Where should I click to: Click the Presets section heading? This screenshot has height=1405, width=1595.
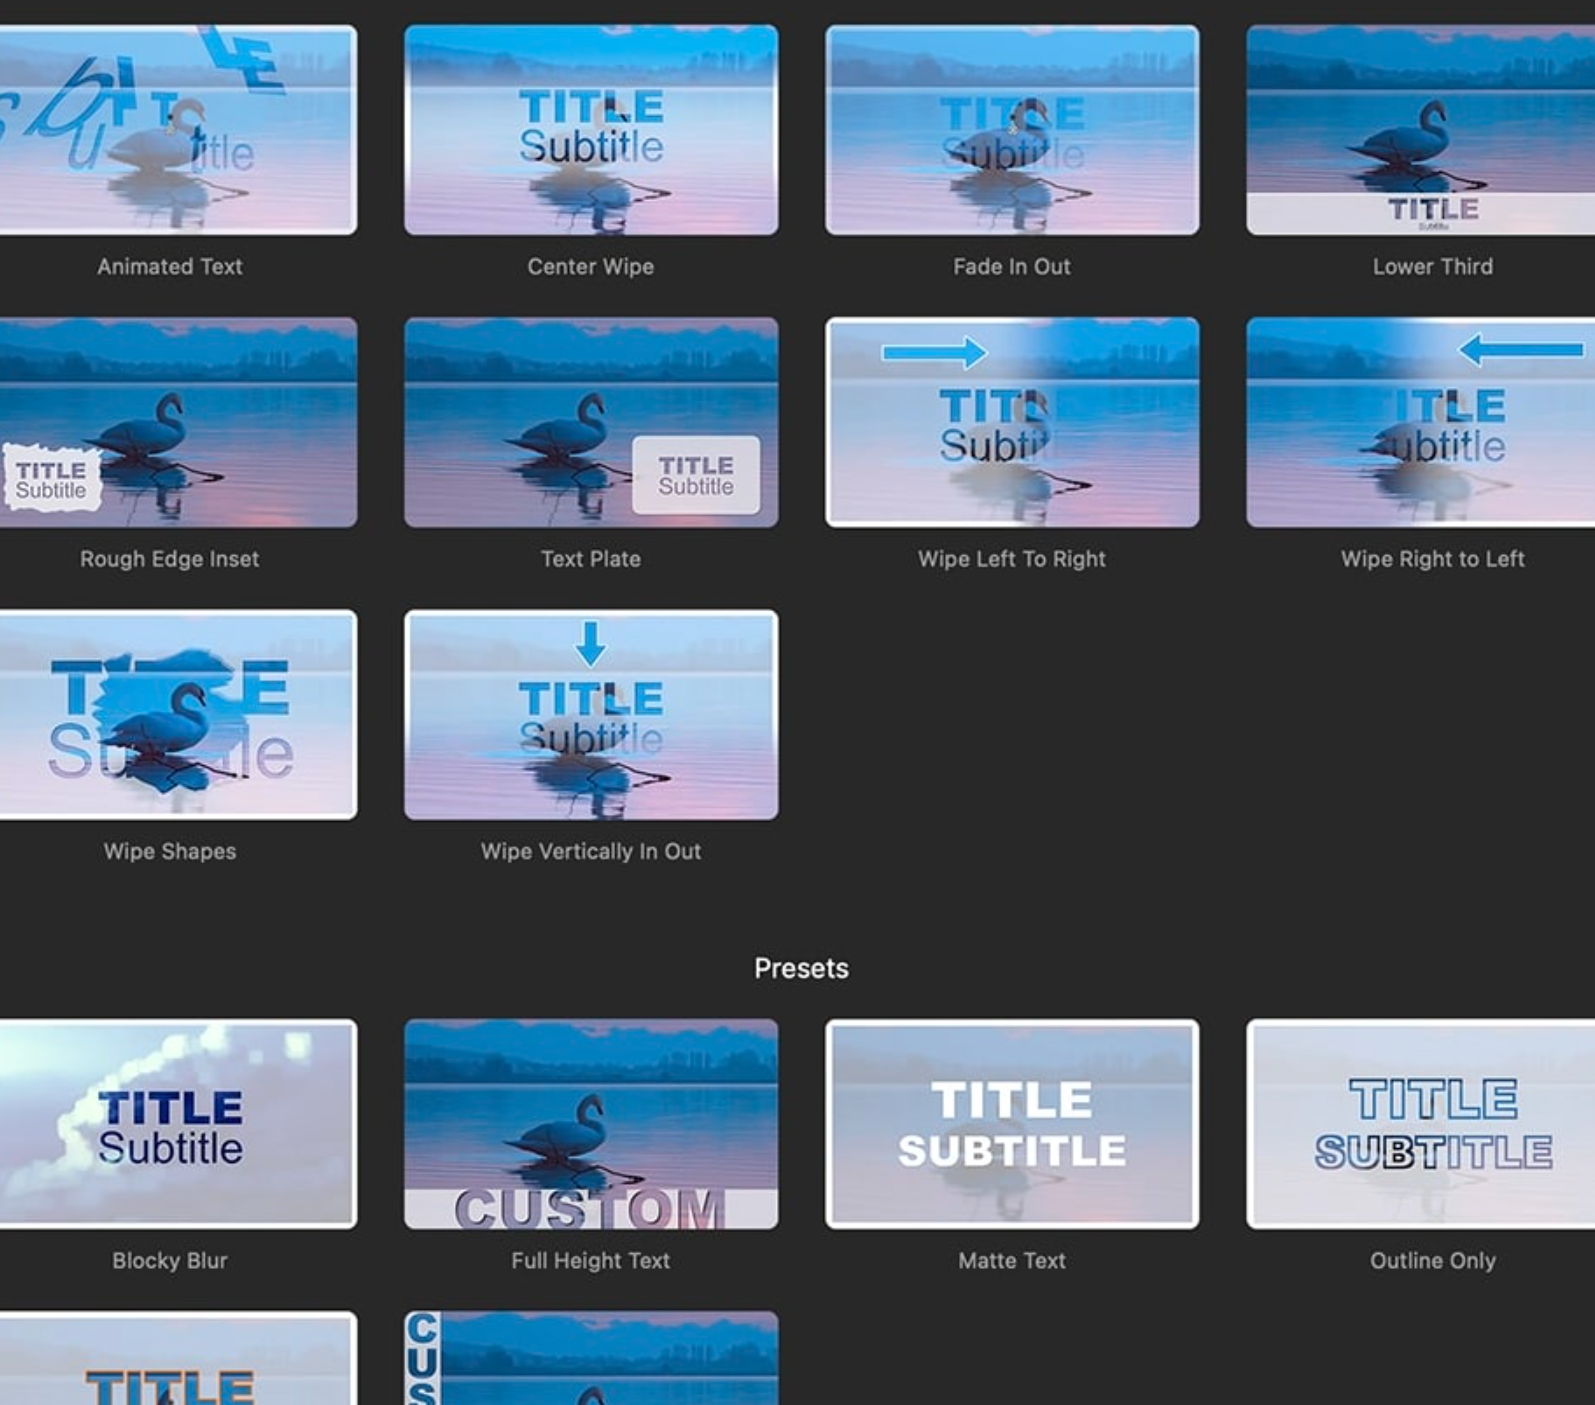[x=801, y=968]
